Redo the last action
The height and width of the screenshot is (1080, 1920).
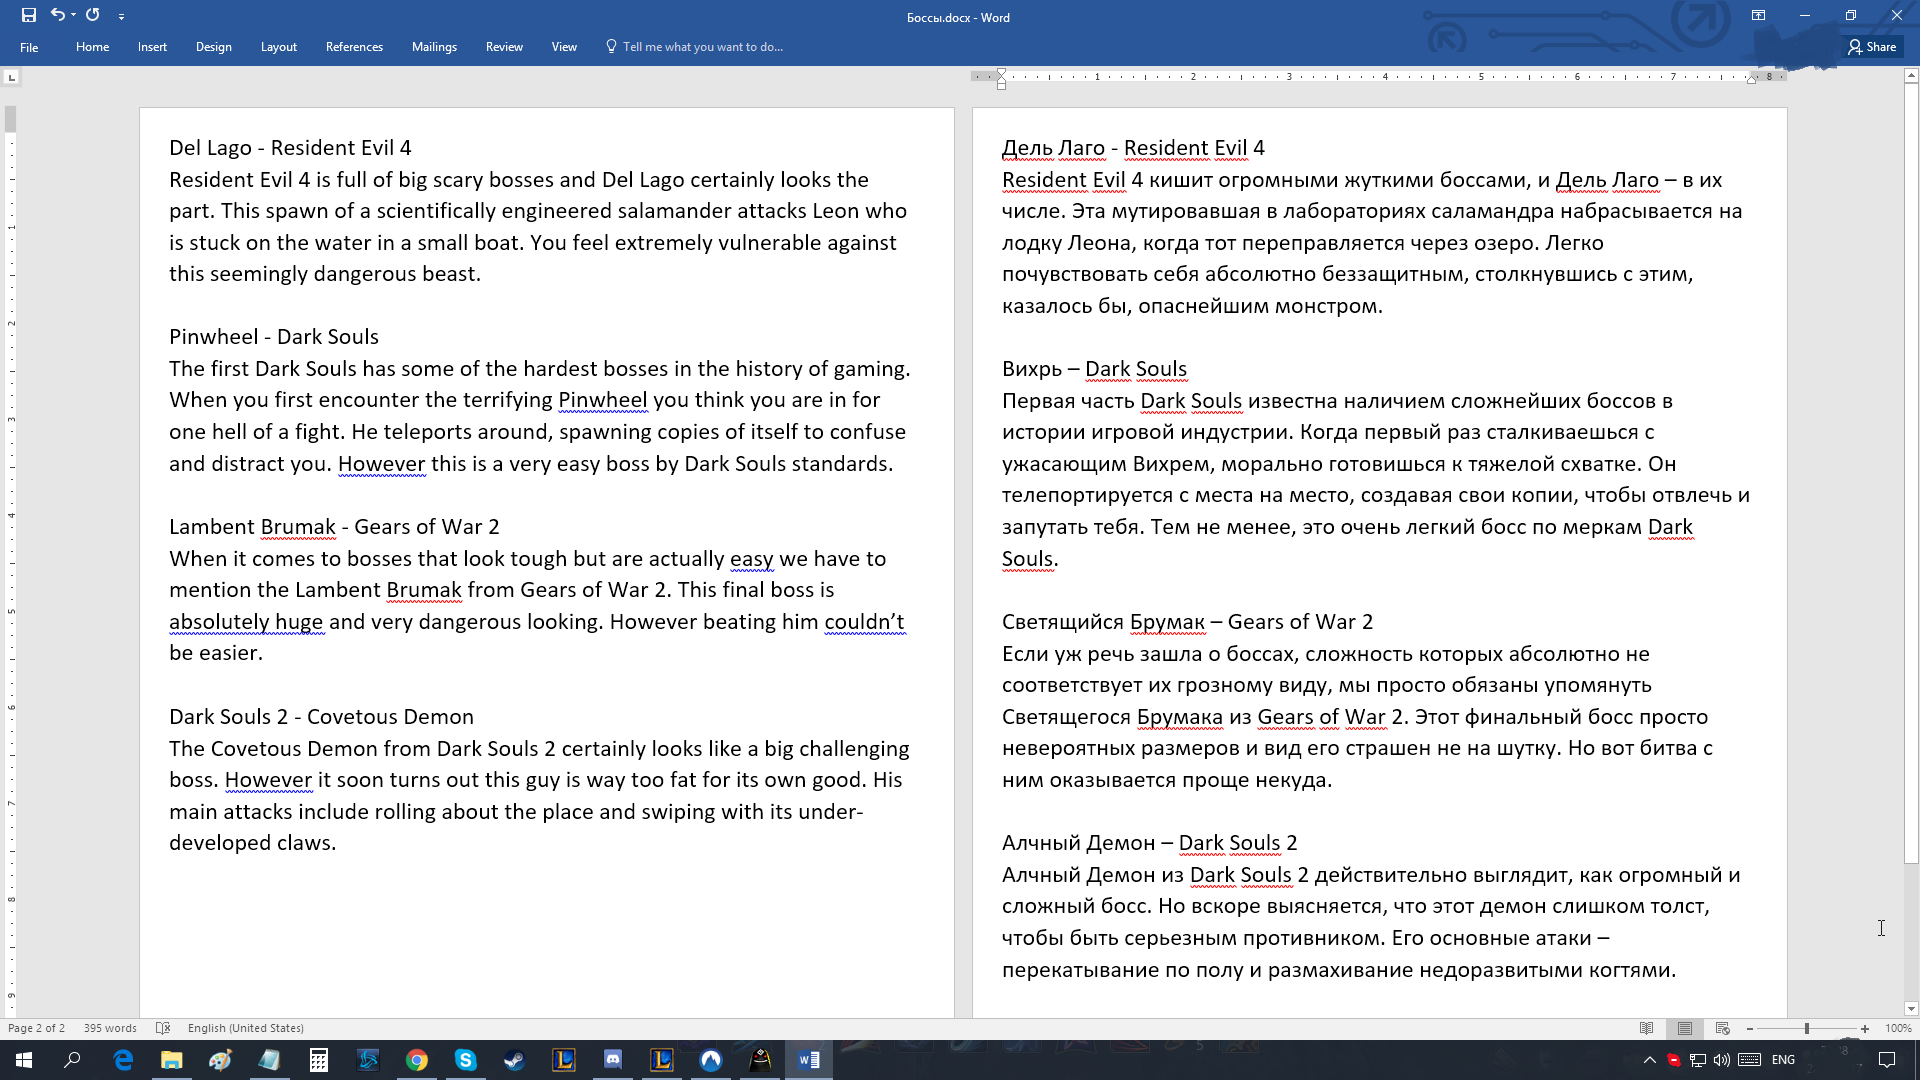[92, 14]
